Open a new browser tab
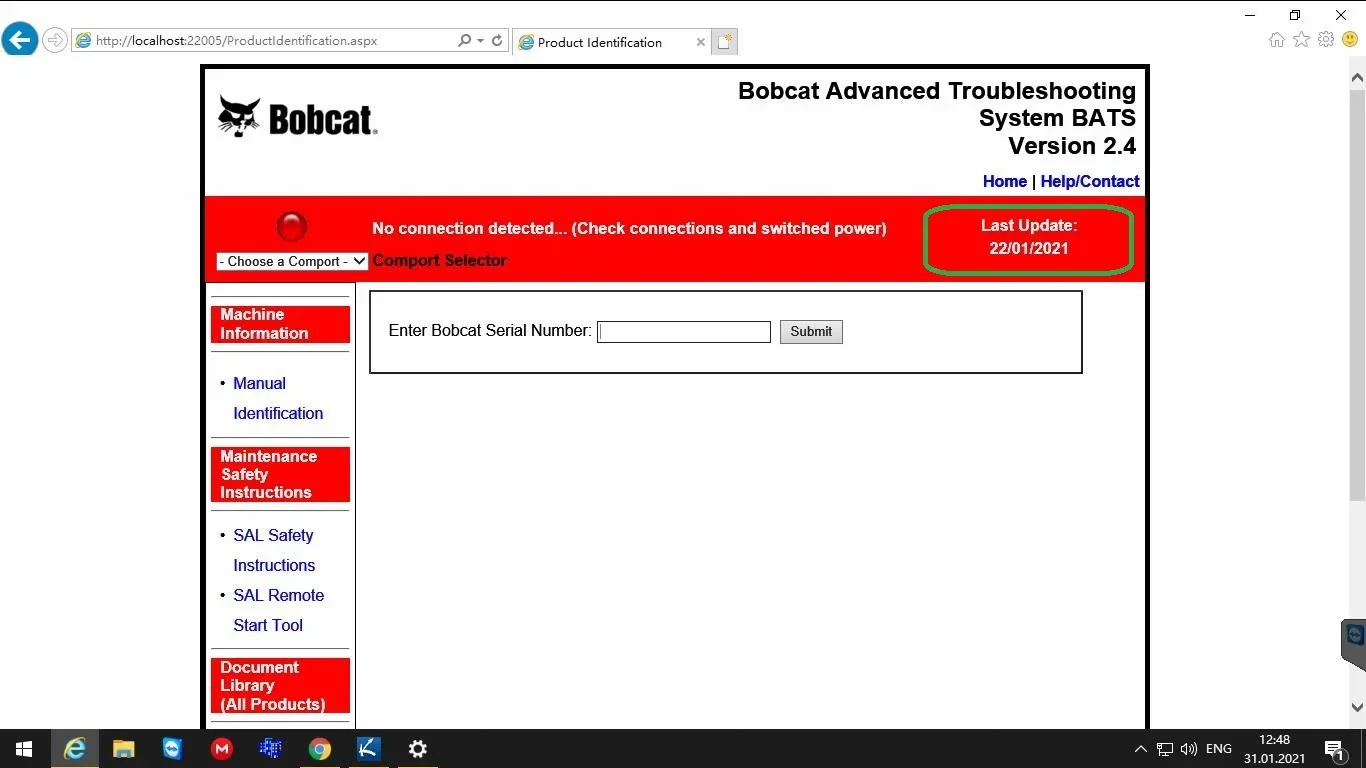 point(725,42)
